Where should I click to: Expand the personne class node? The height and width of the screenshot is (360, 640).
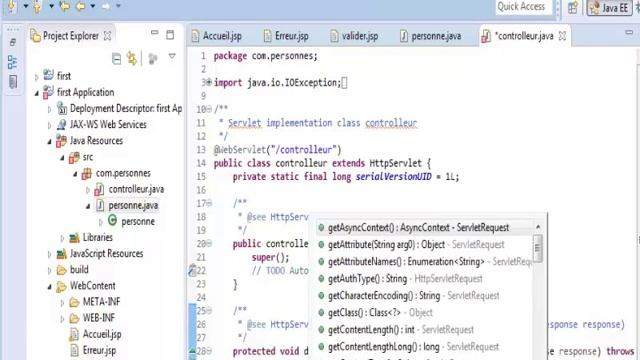[x=101, y=222]
